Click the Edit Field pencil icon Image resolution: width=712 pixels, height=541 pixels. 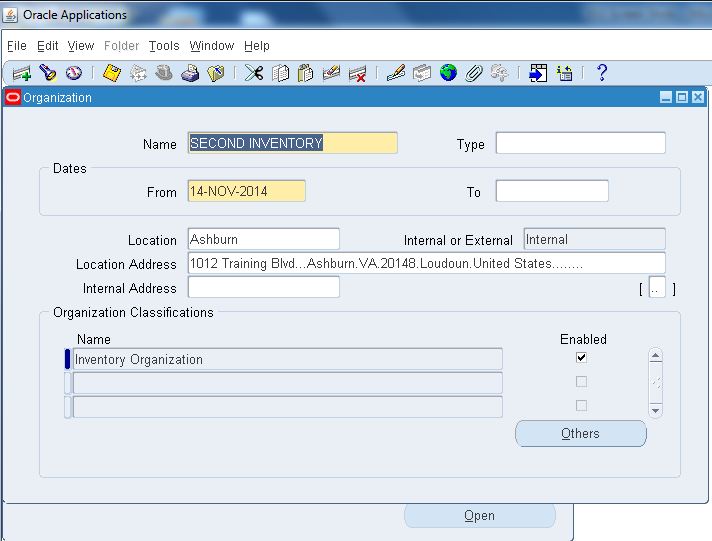[396, 73]
